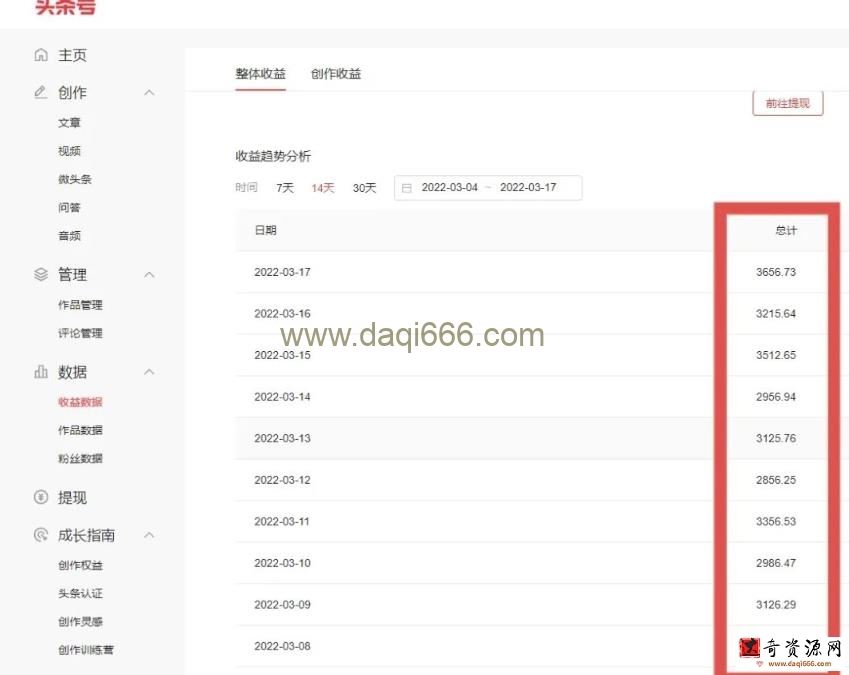Click the 2022-03-14 date cell
849x675 pixels.
282,397
